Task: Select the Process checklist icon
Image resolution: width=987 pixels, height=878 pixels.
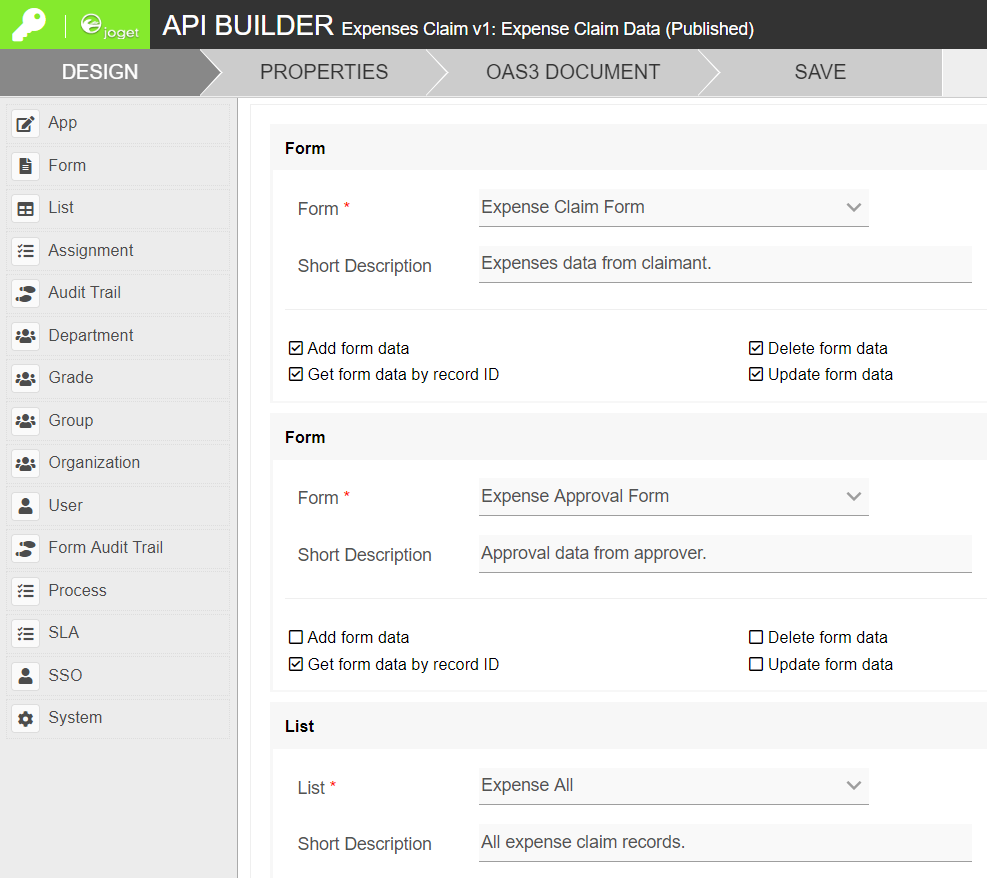Action: click(26, 591)
